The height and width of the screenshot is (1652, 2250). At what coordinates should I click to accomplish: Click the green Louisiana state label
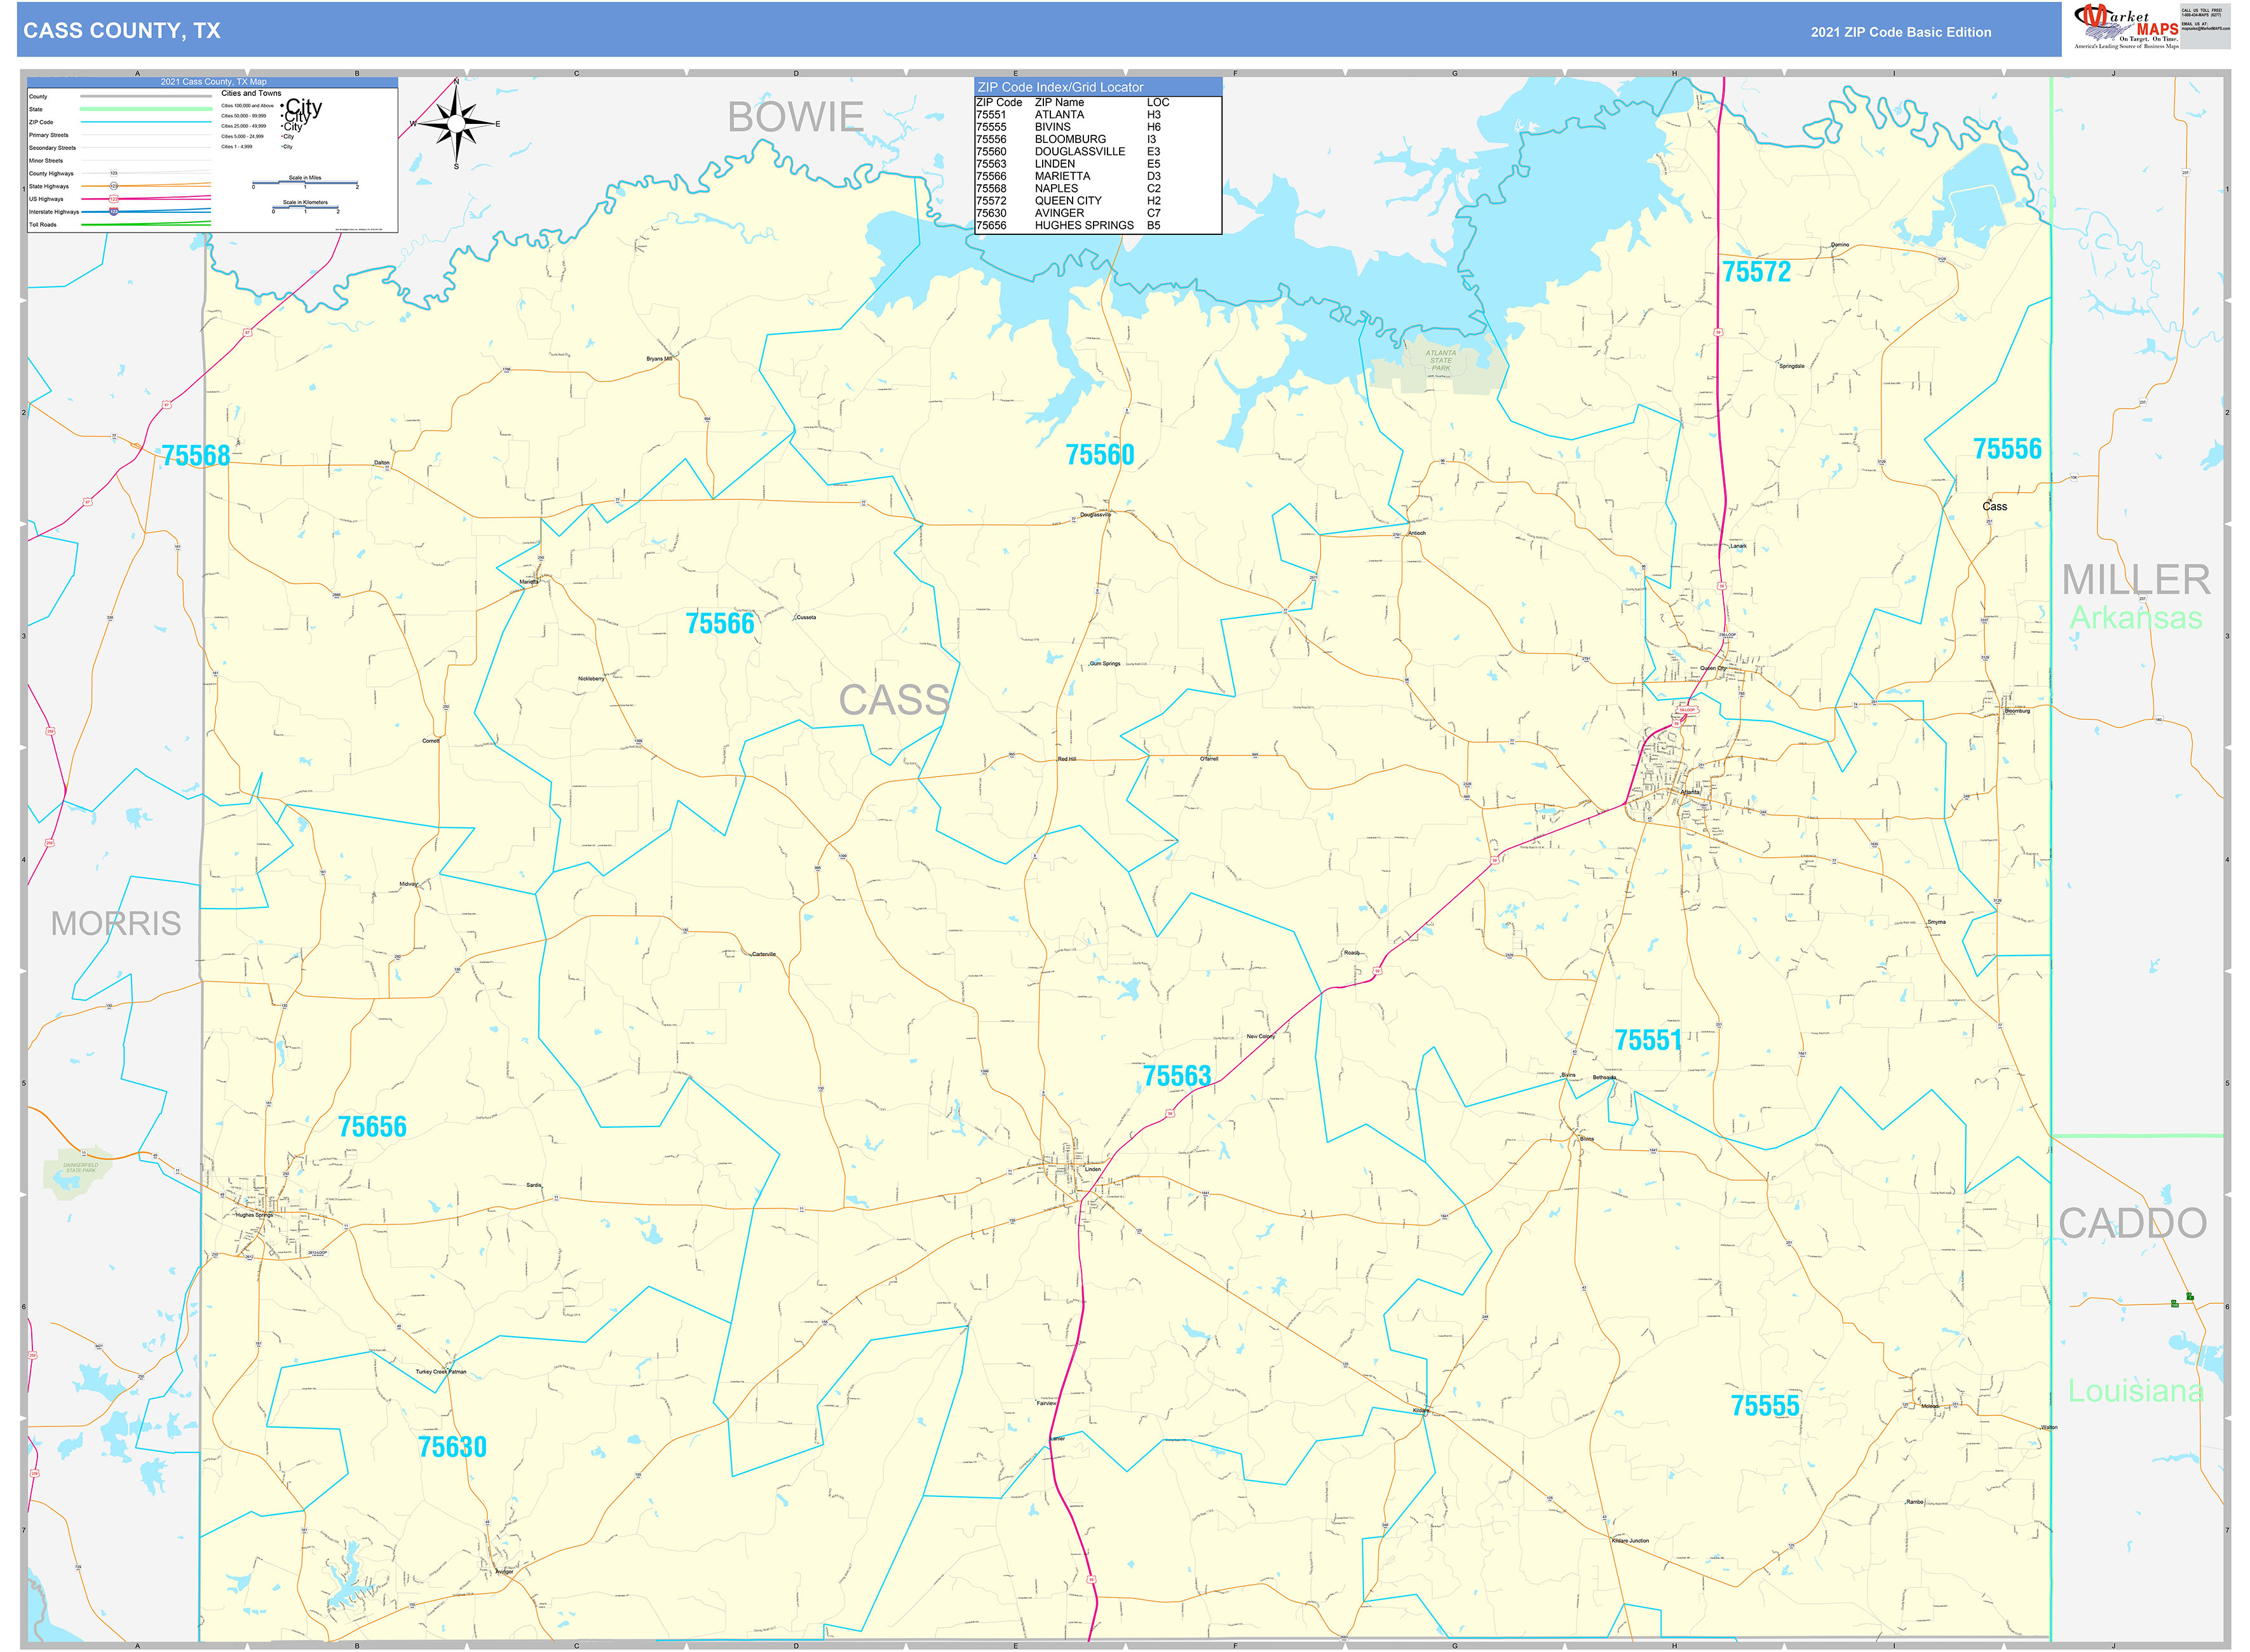2135,1391
